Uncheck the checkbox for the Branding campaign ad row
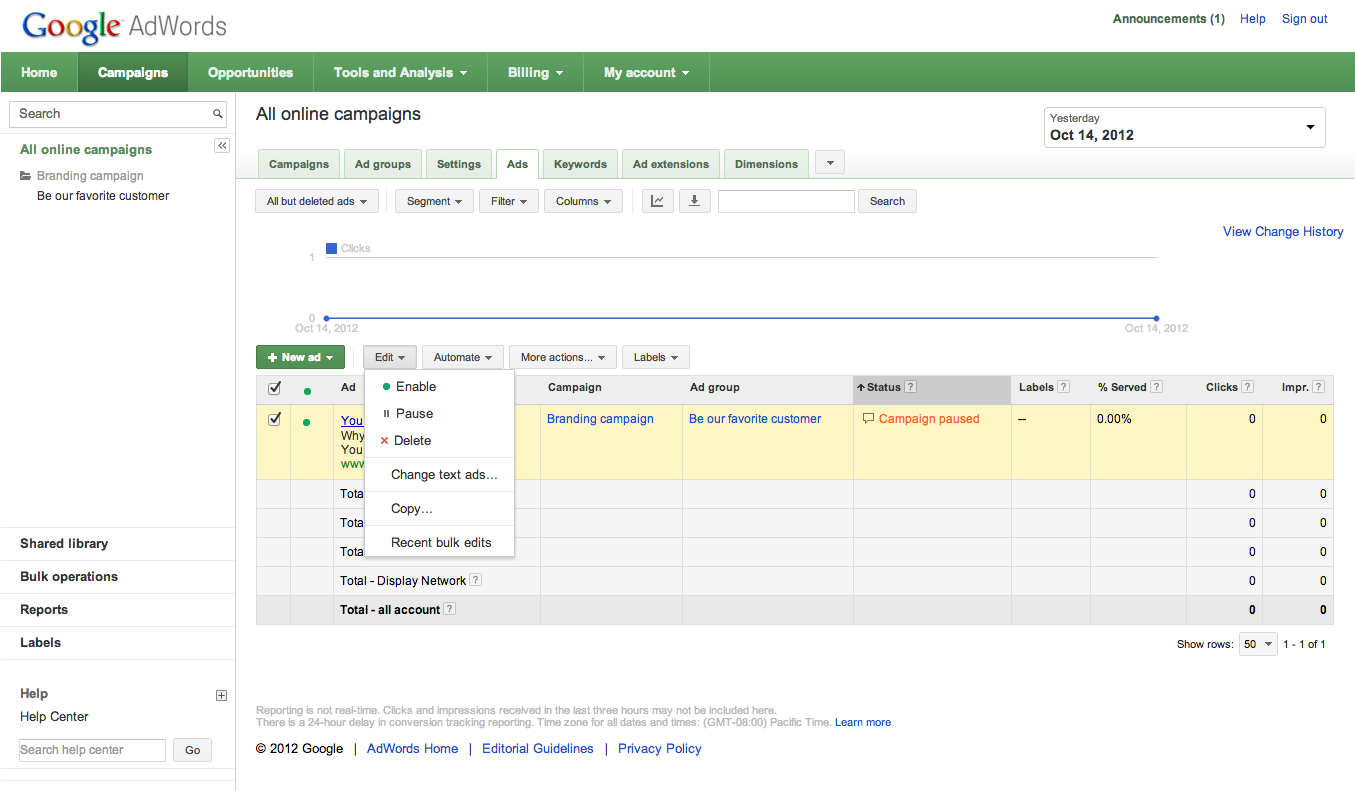Screen dimensions: 1355x791 pyautogui.click(x=274, y=419)
